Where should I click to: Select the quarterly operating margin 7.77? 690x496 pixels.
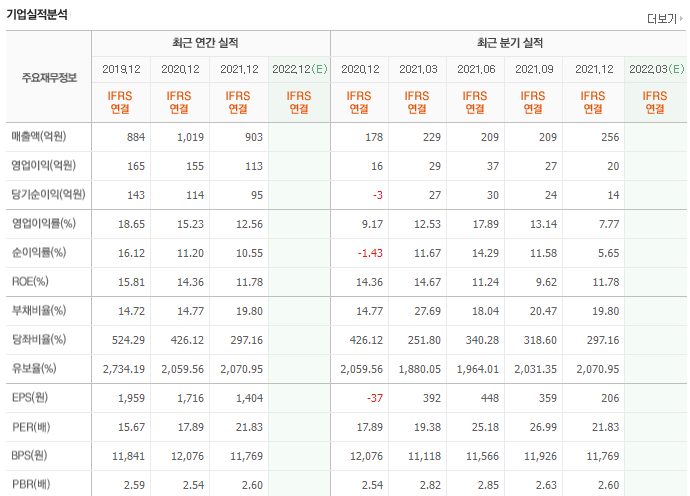pos(609,224)
